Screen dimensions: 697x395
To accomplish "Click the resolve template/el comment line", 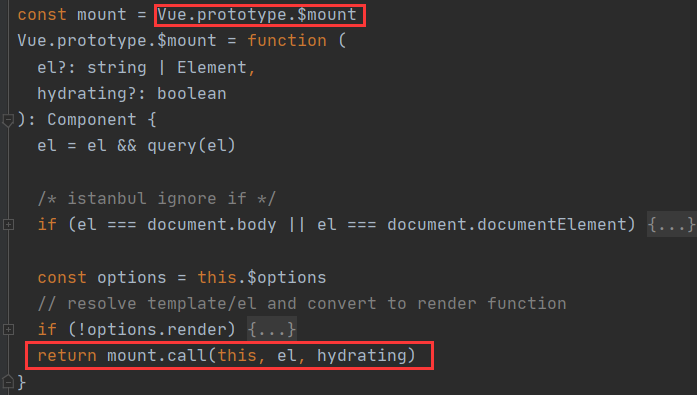I will (x=302, y=303).
